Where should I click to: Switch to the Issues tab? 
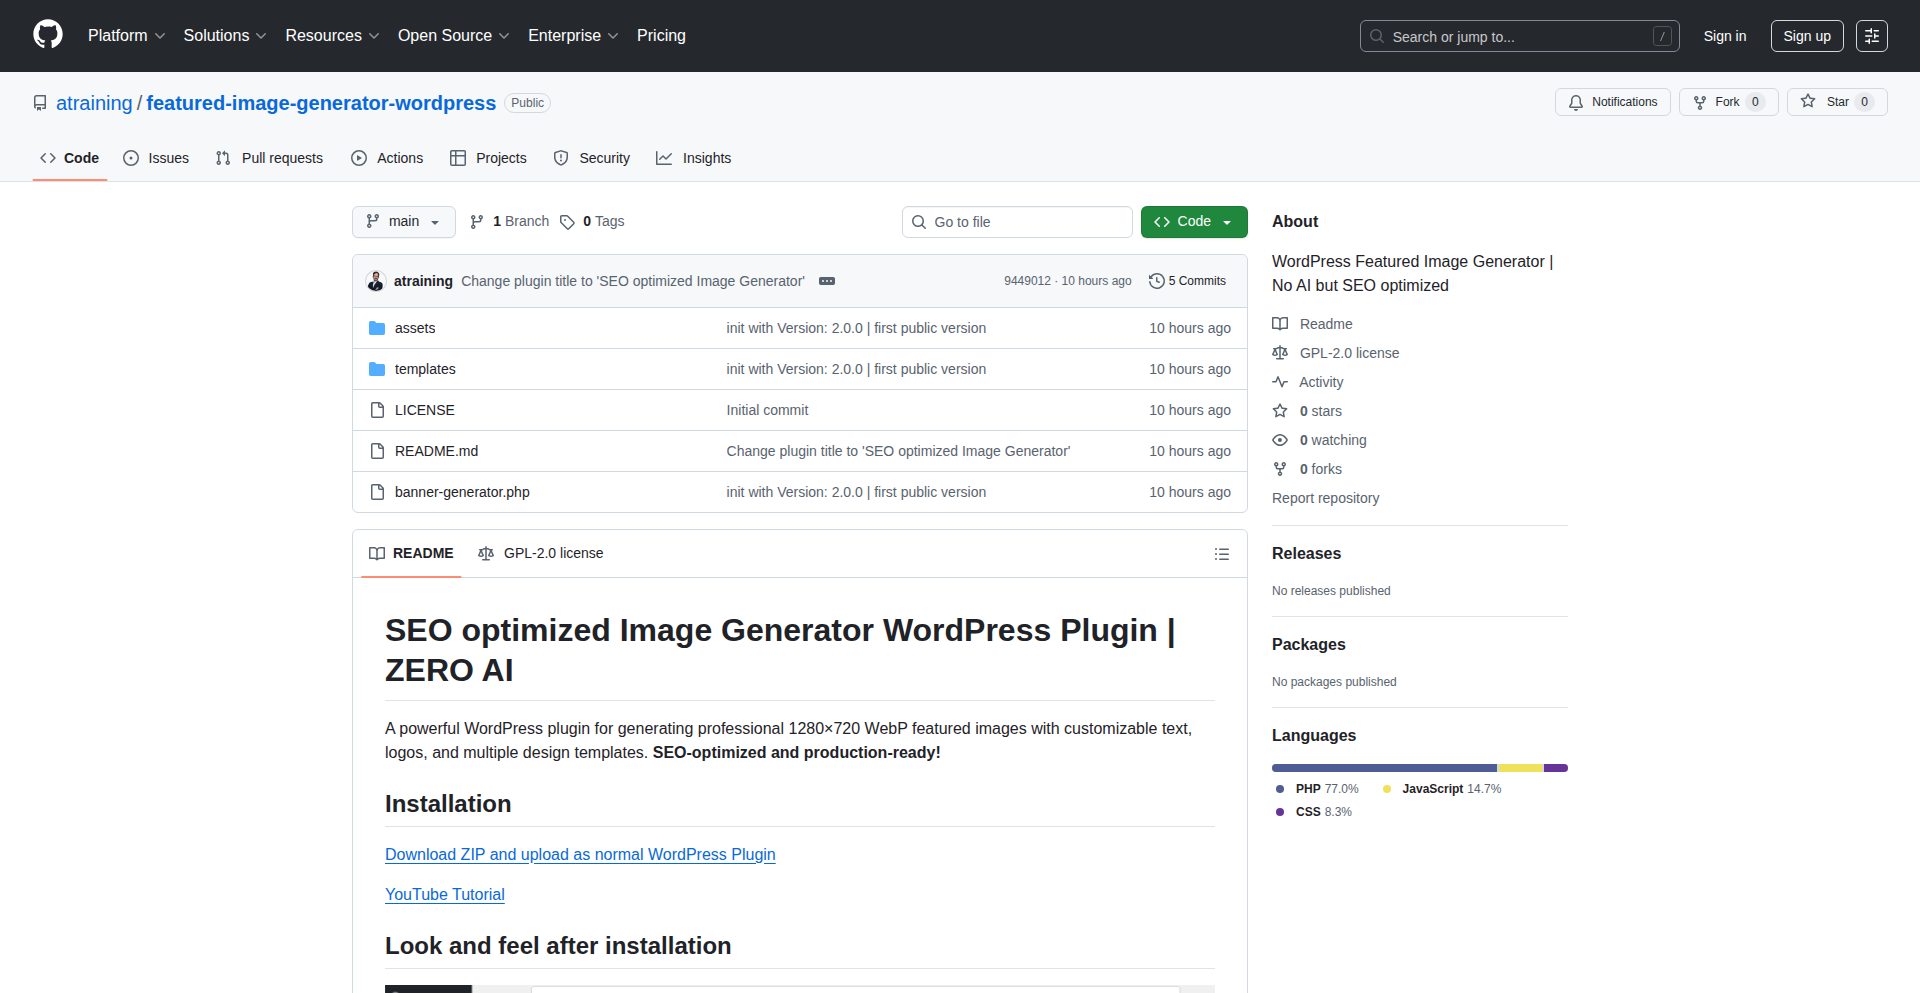point(156,158)
